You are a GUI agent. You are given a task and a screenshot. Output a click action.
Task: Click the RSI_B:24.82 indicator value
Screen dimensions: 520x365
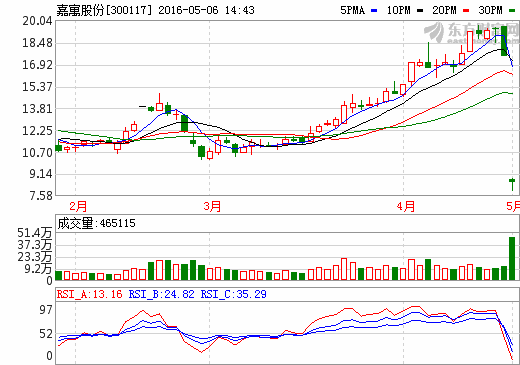[x=161, y=294]
